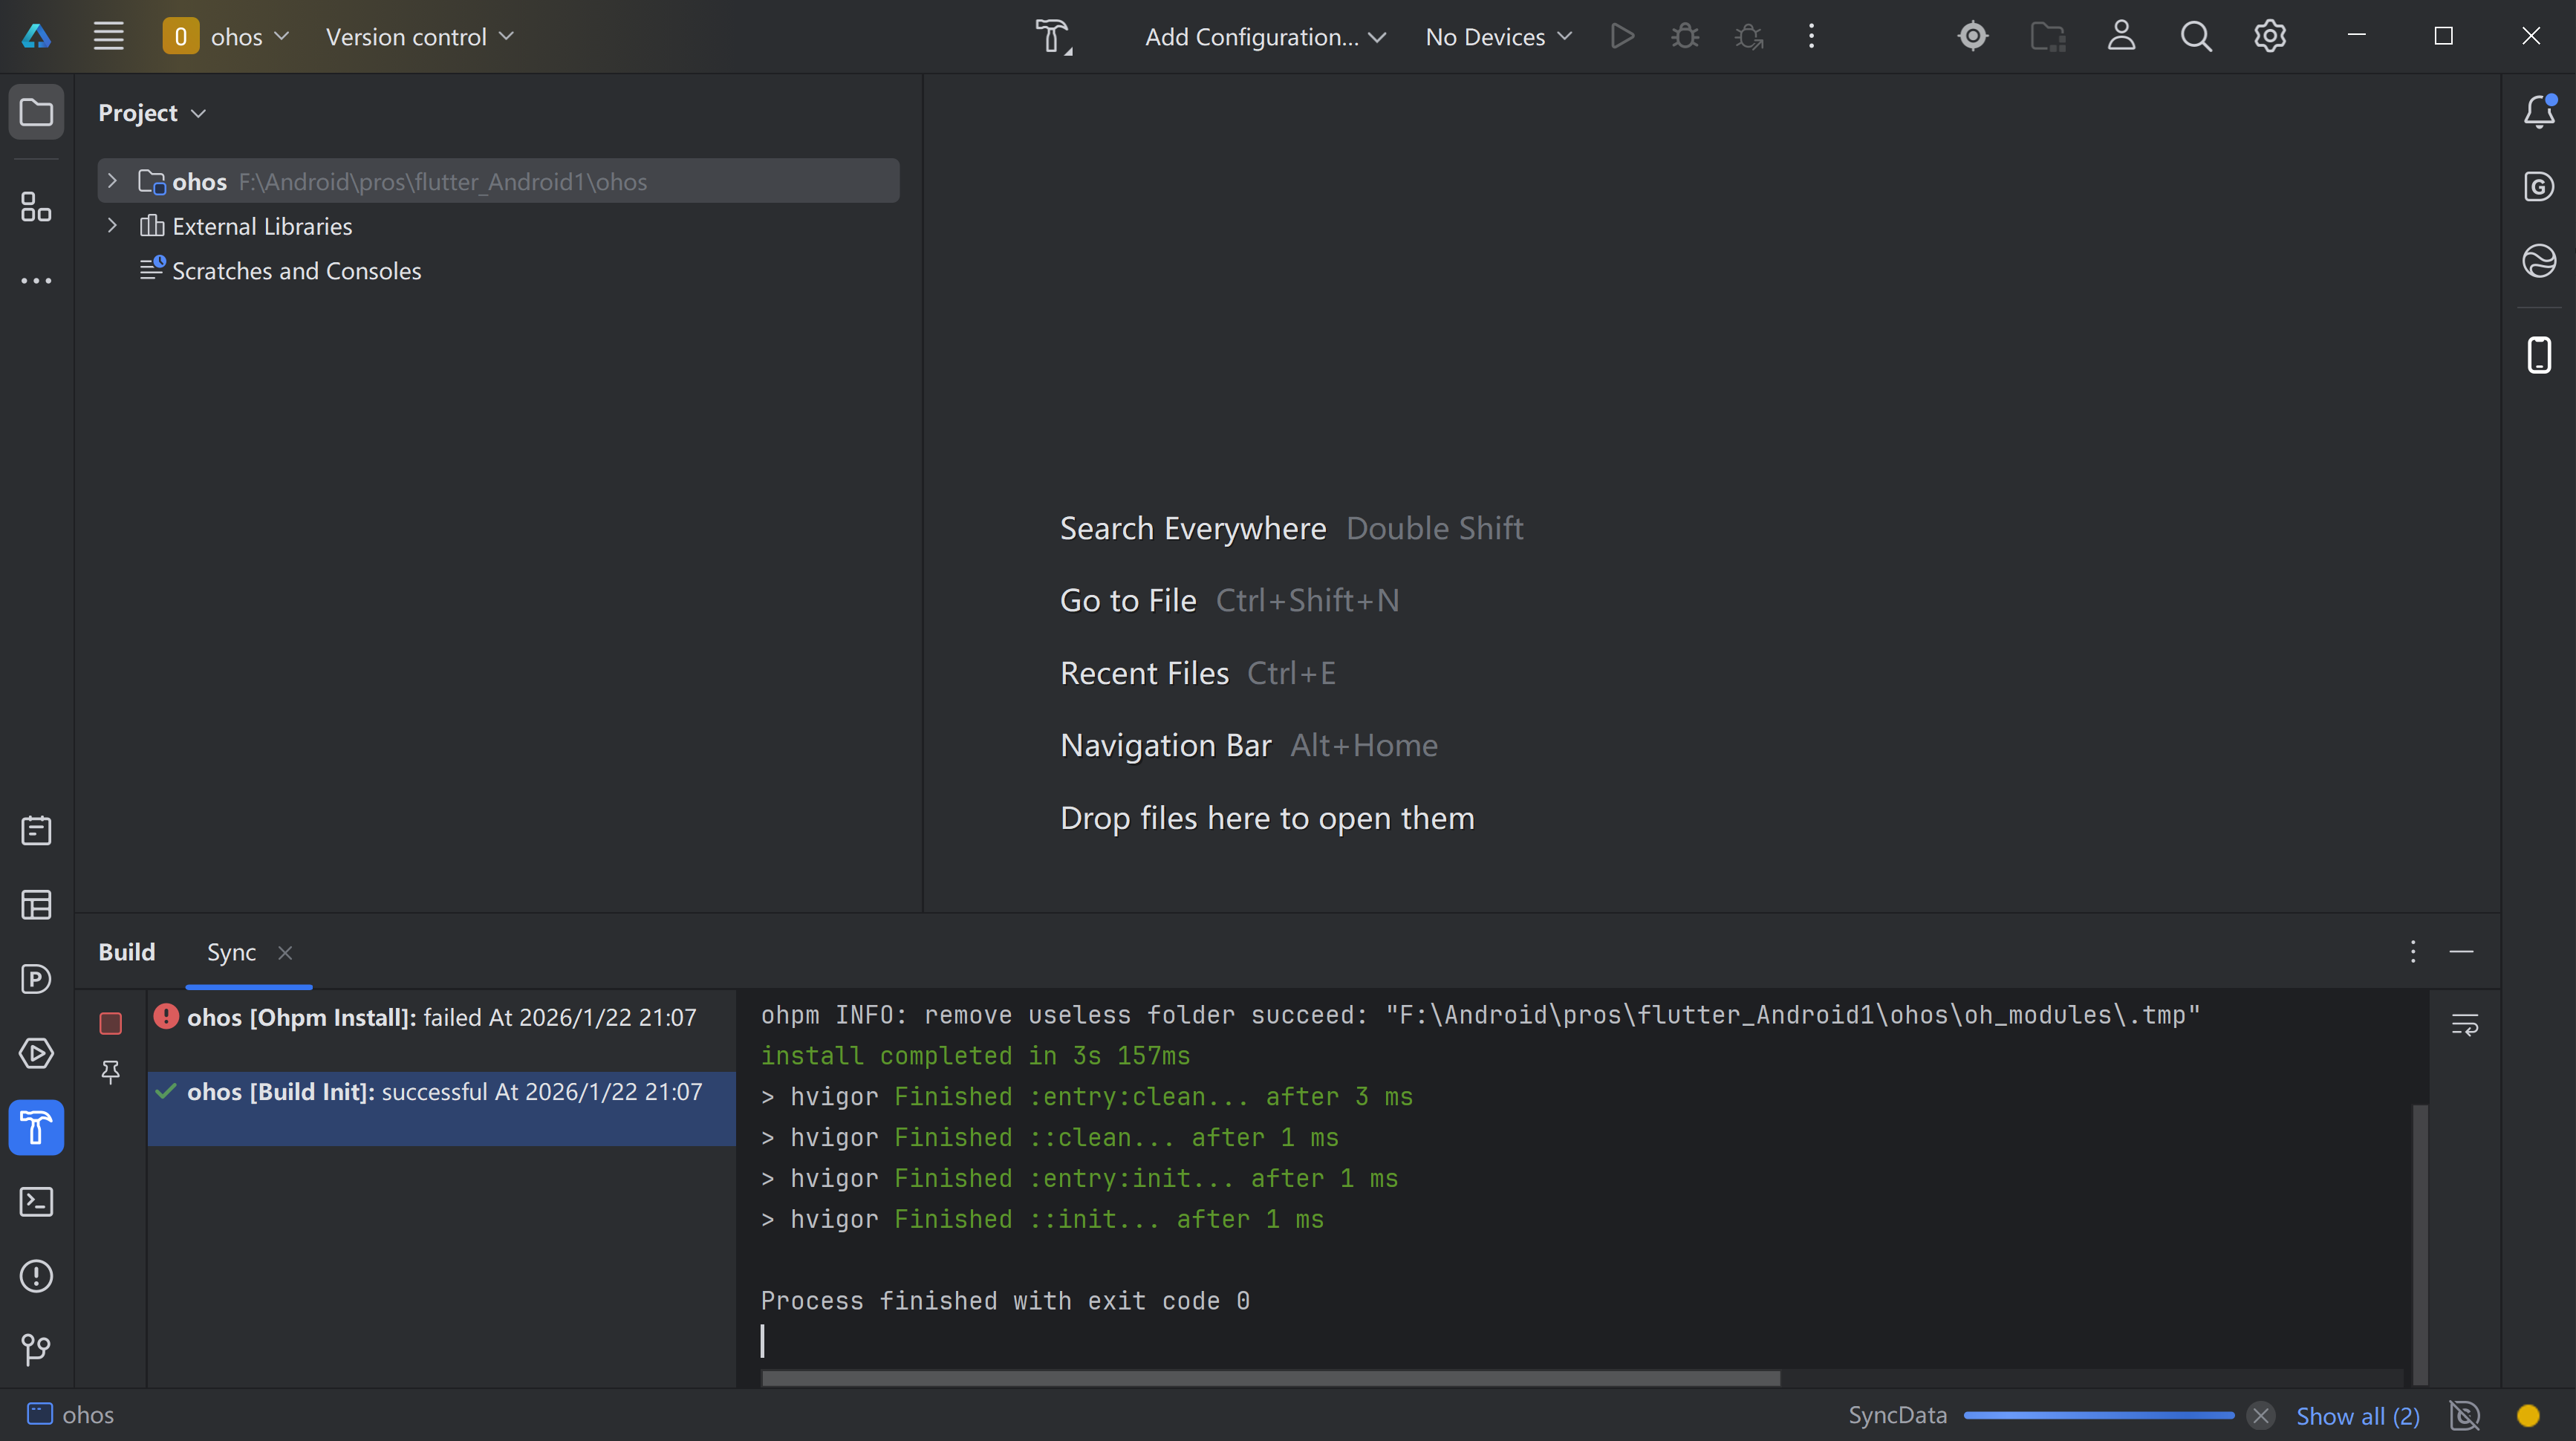The width and height of the screenshot is (2576, 1441).
Task: Open the Structure tool window icon
Action: (x=36, y=207)
